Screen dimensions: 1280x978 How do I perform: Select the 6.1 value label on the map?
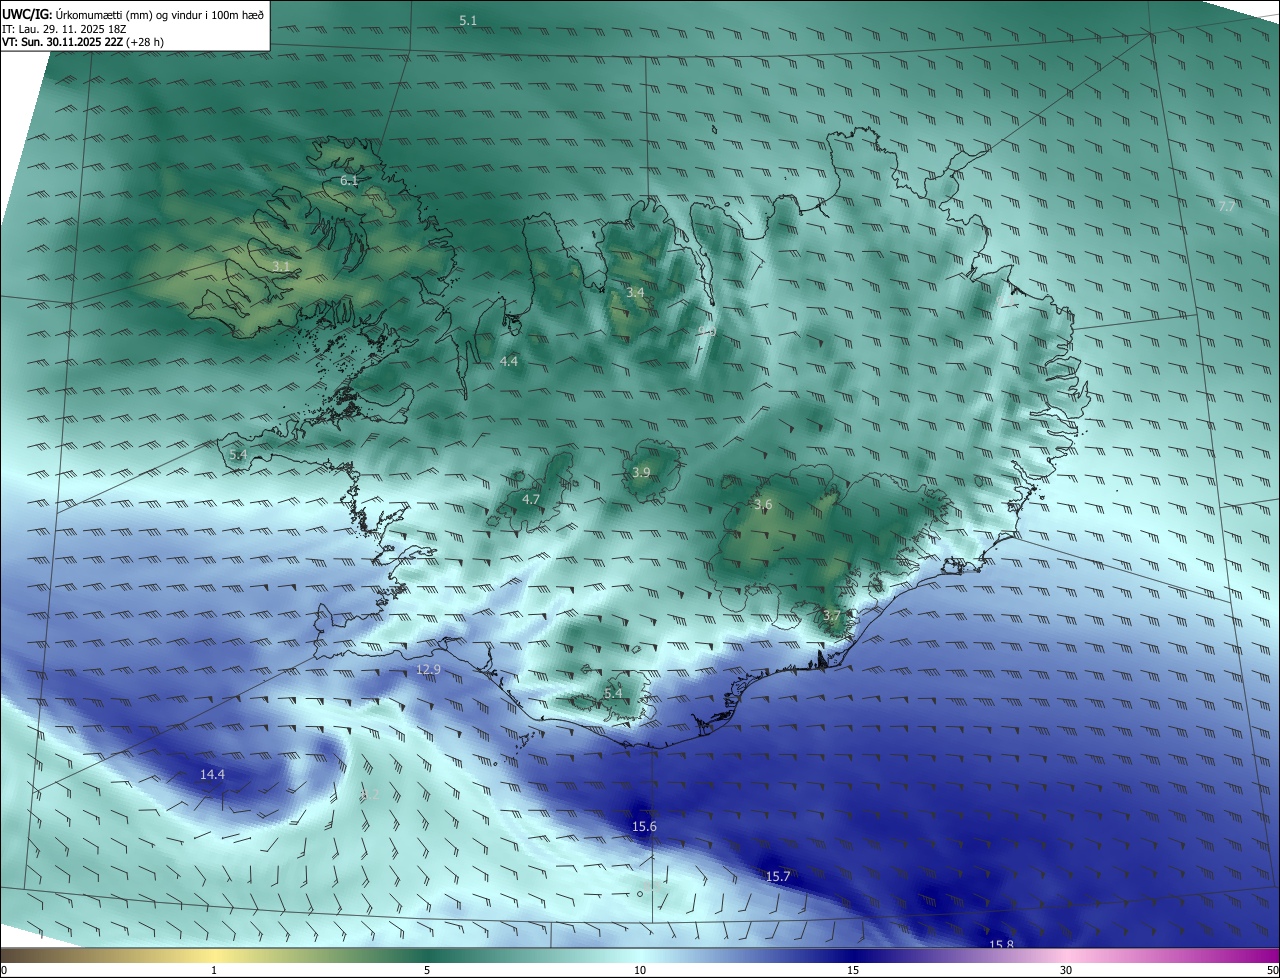click(x=349, y=180)
